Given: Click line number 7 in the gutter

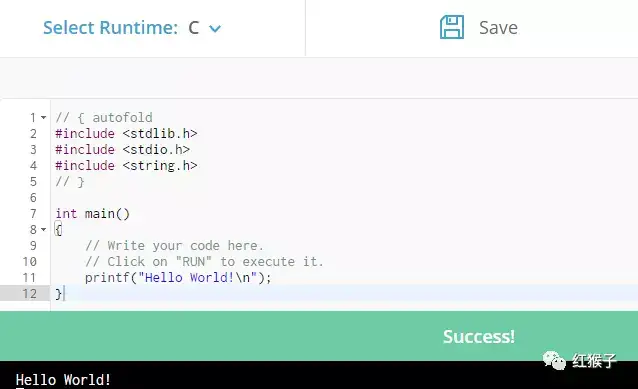Looking at the screenshot, I should [33, 214].
